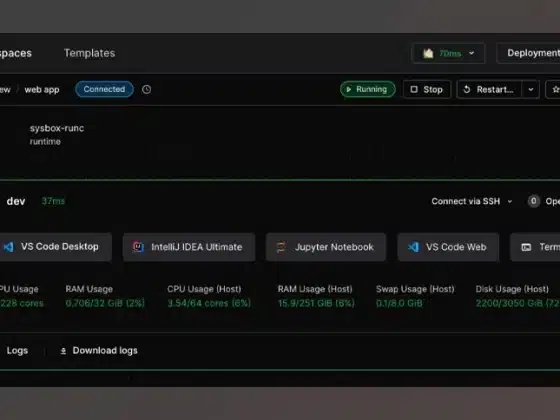
Task: Launch IntelliJ IDEA Ultimate
Action: (189, 247)
